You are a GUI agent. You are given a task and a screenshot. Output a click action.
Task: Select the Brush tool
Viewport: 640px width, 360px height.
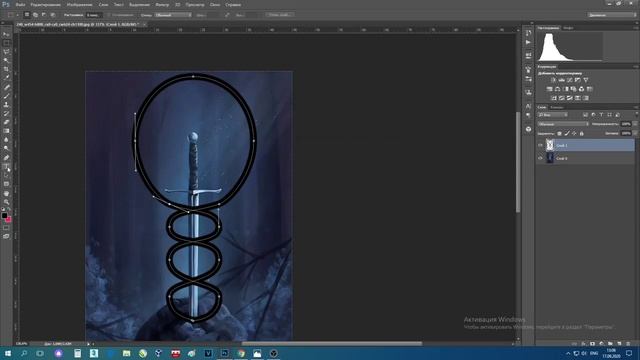coord(6,96)
